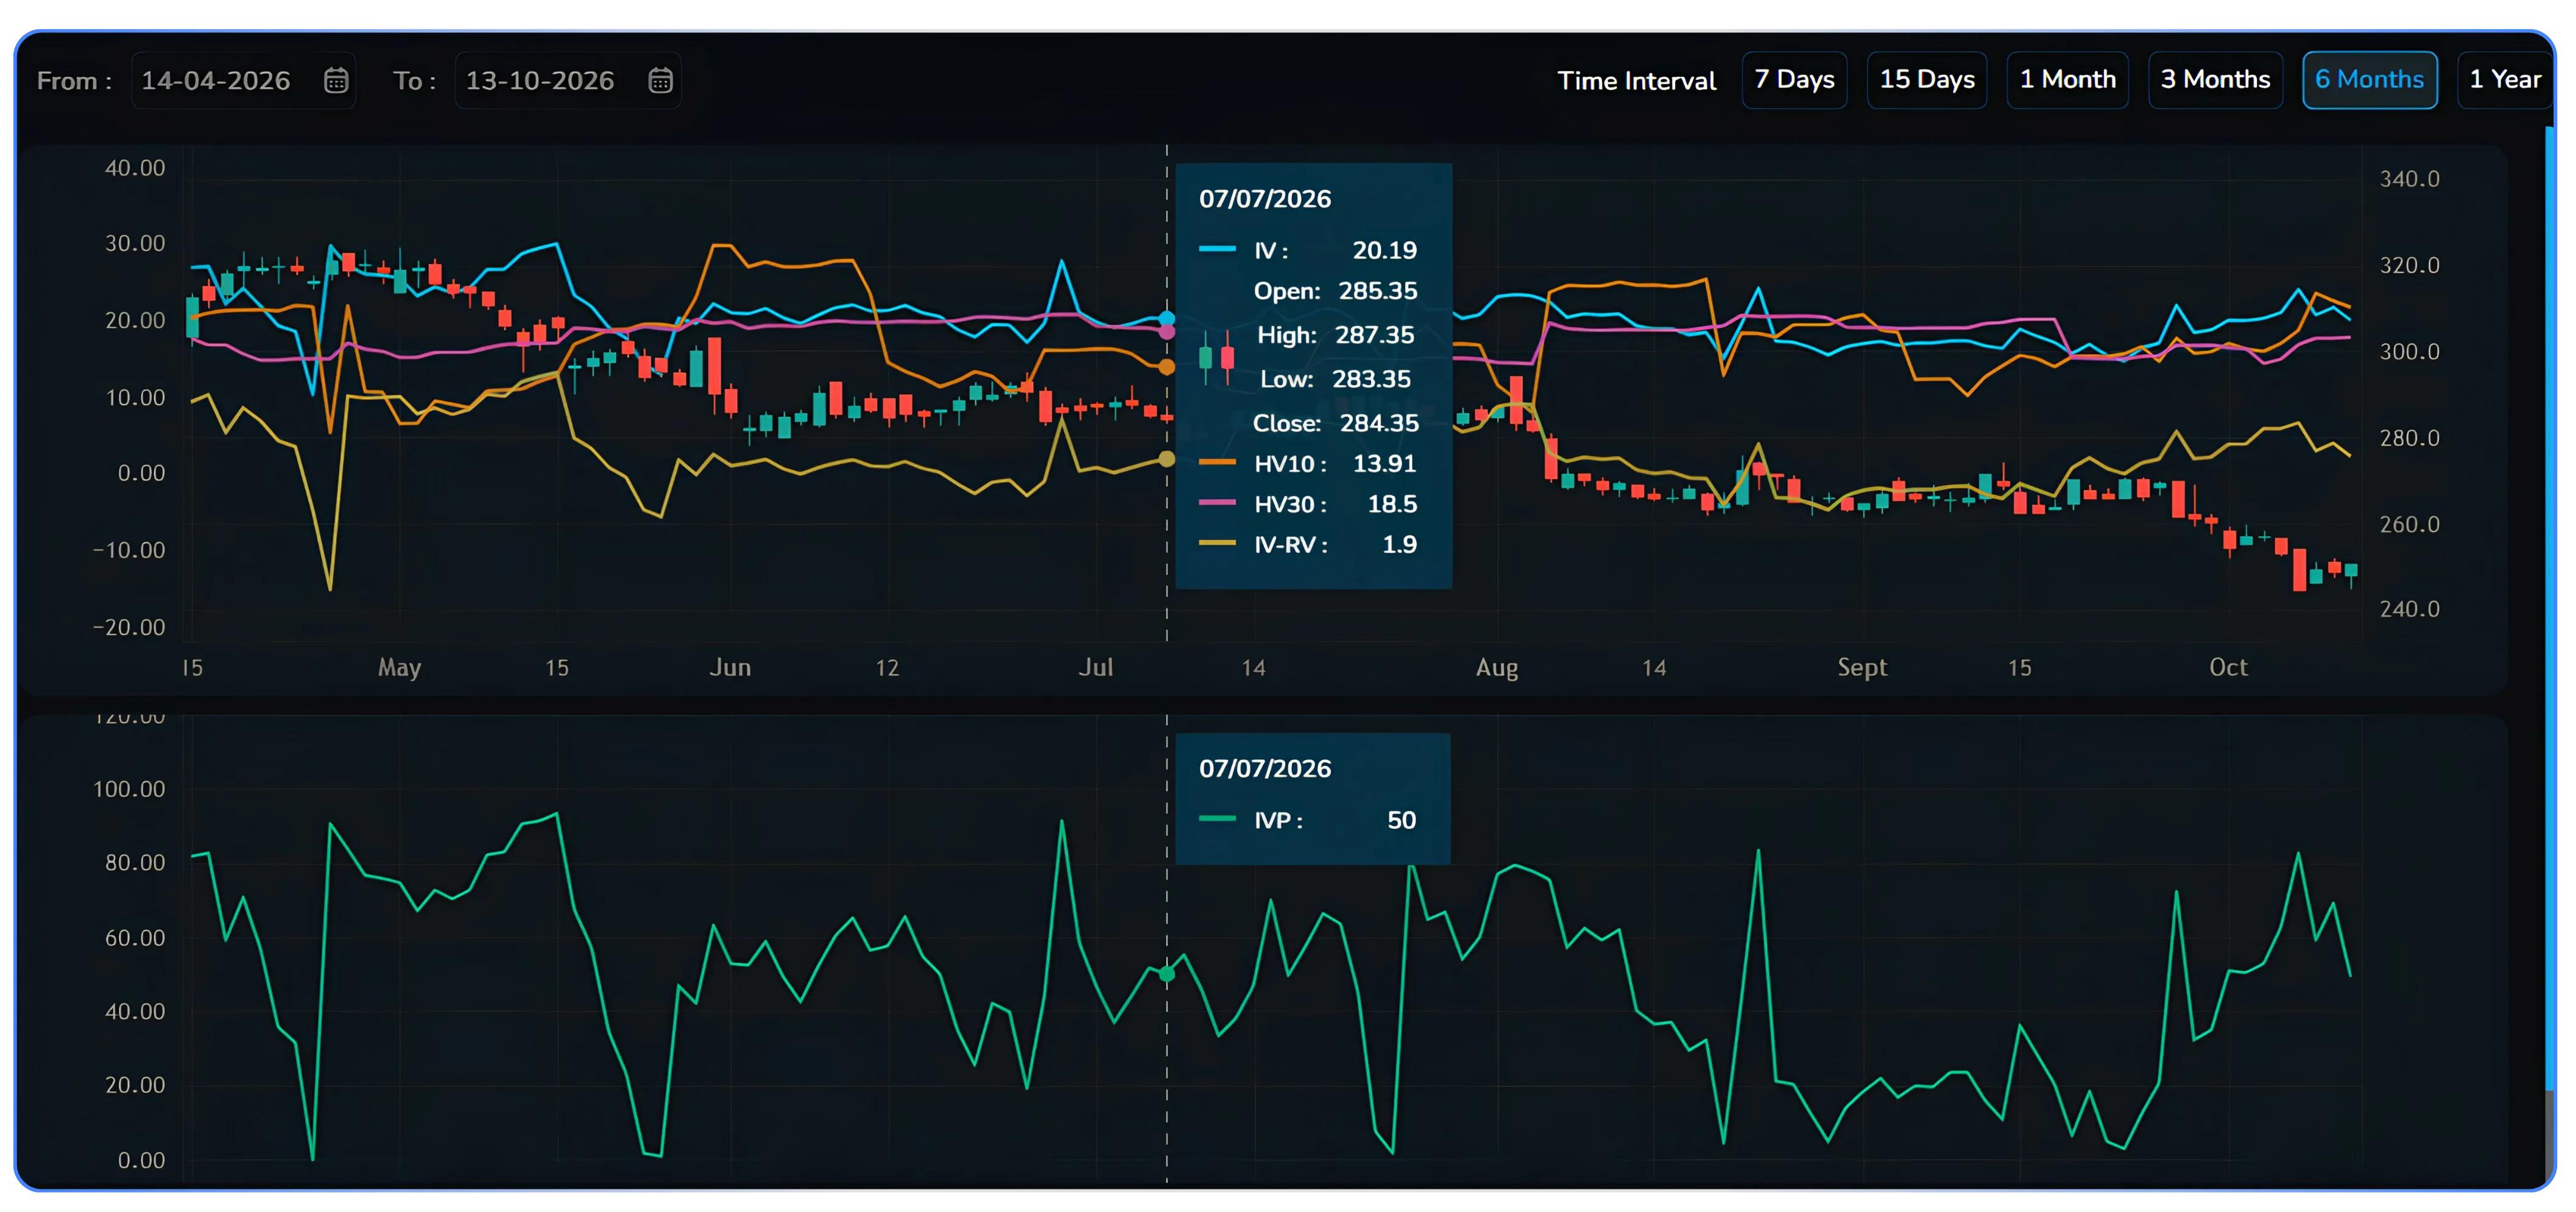
Task: Click the 07/07/2026 date in upper tooltip
Action: click(x=1265, y=199)
